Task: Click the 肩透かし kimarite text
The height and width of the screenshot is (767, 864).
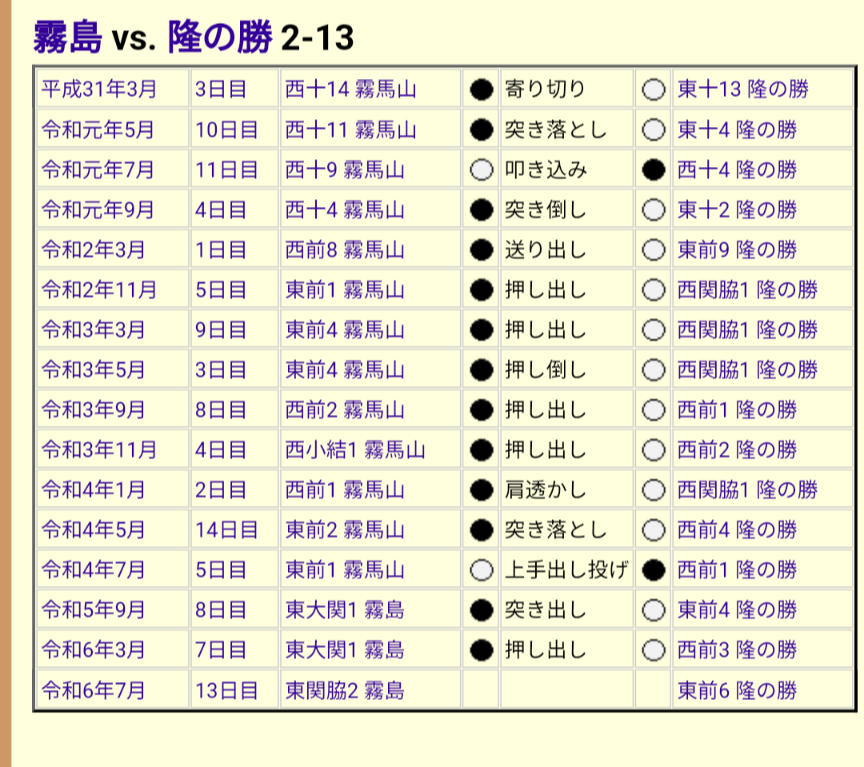Action: tap(545, 490)
